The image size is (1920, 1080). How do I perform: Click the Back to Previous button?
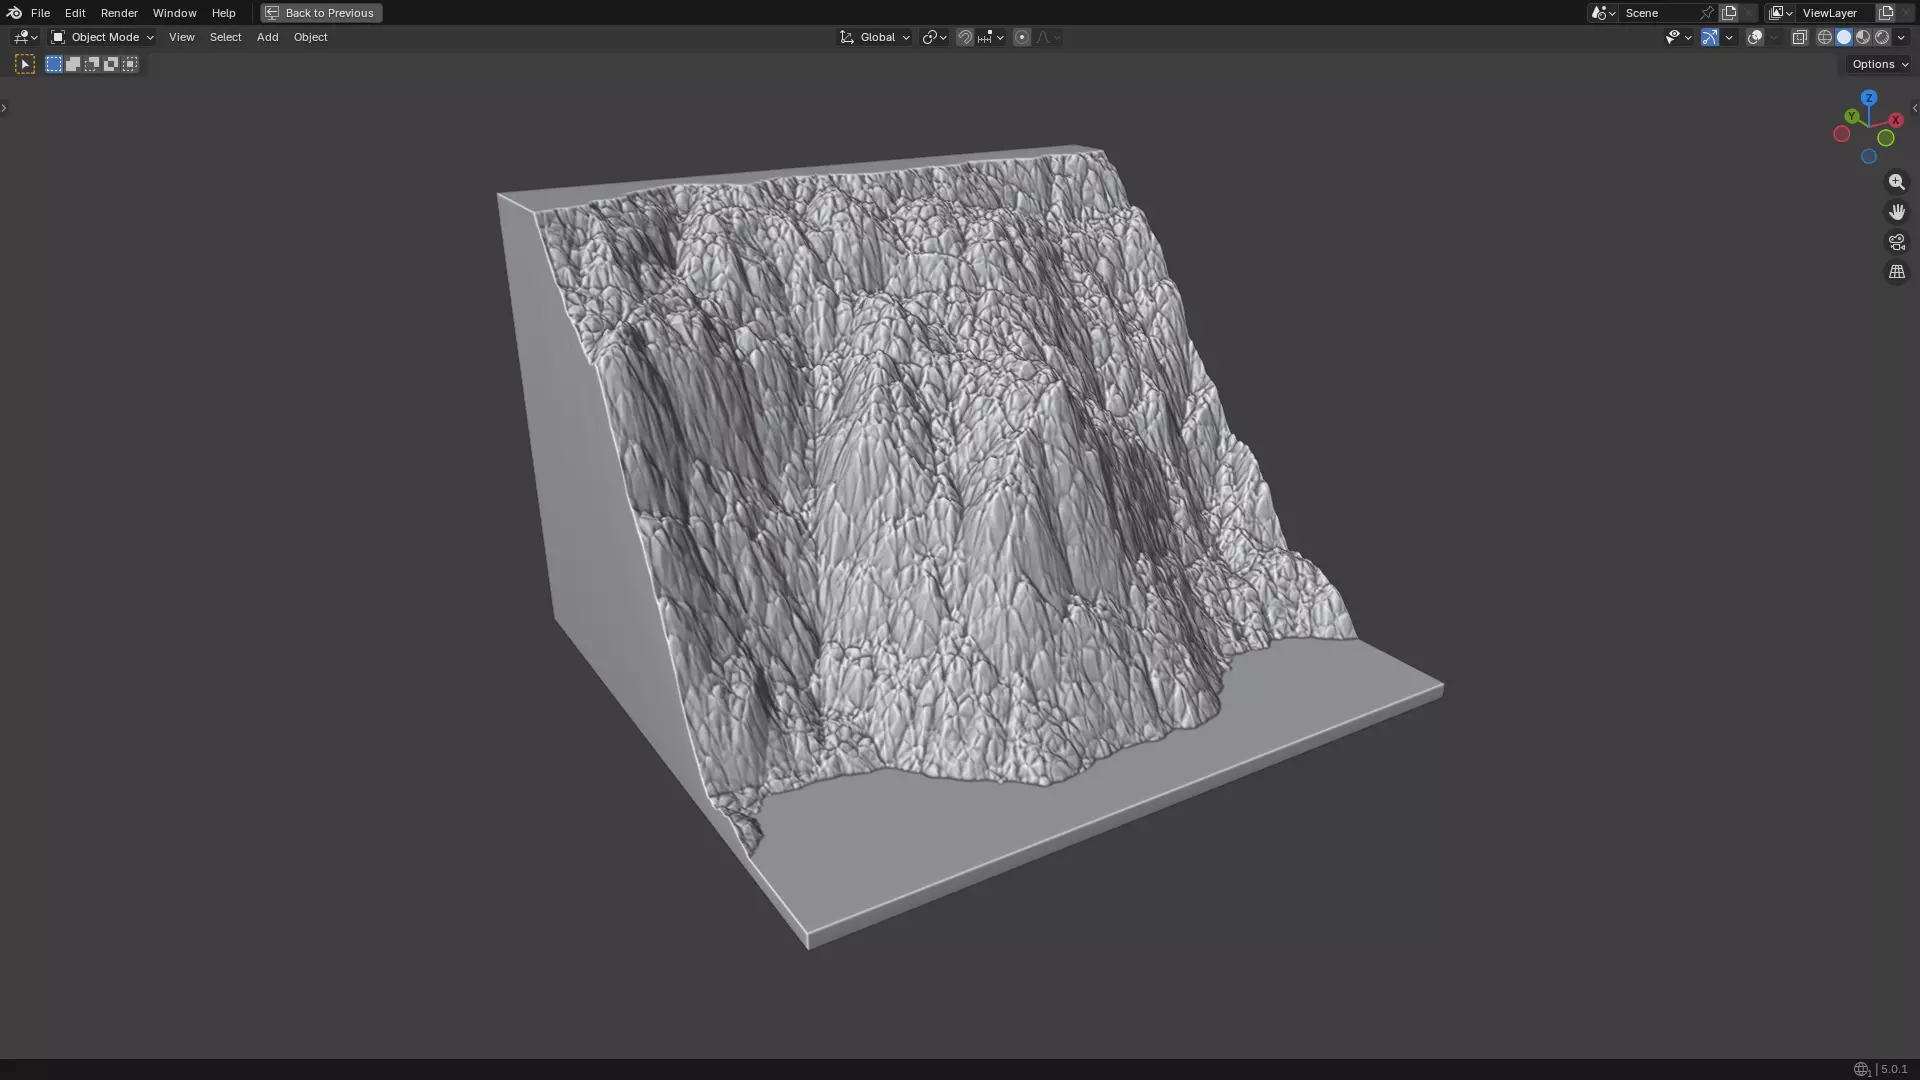click(321, 13)
